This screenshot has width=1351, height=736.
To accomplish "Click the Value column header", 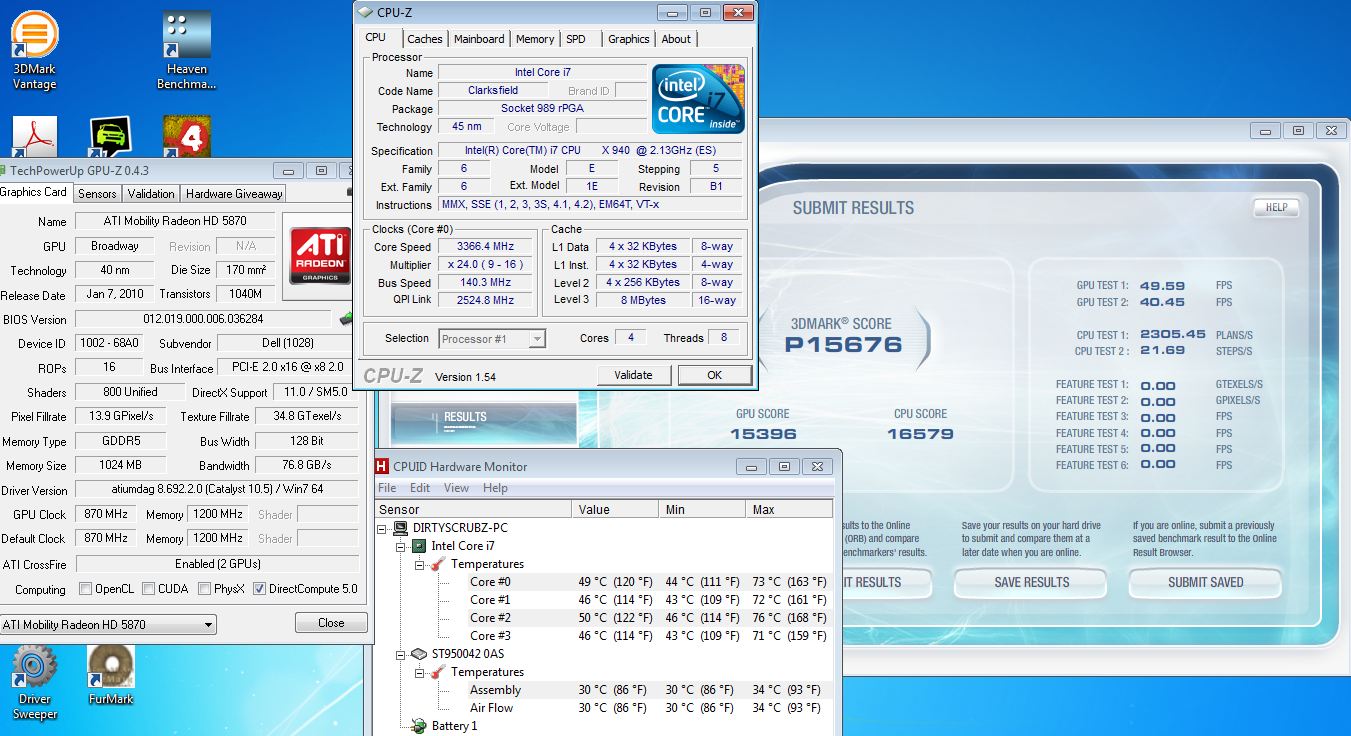I will click(x=616, y=509).
